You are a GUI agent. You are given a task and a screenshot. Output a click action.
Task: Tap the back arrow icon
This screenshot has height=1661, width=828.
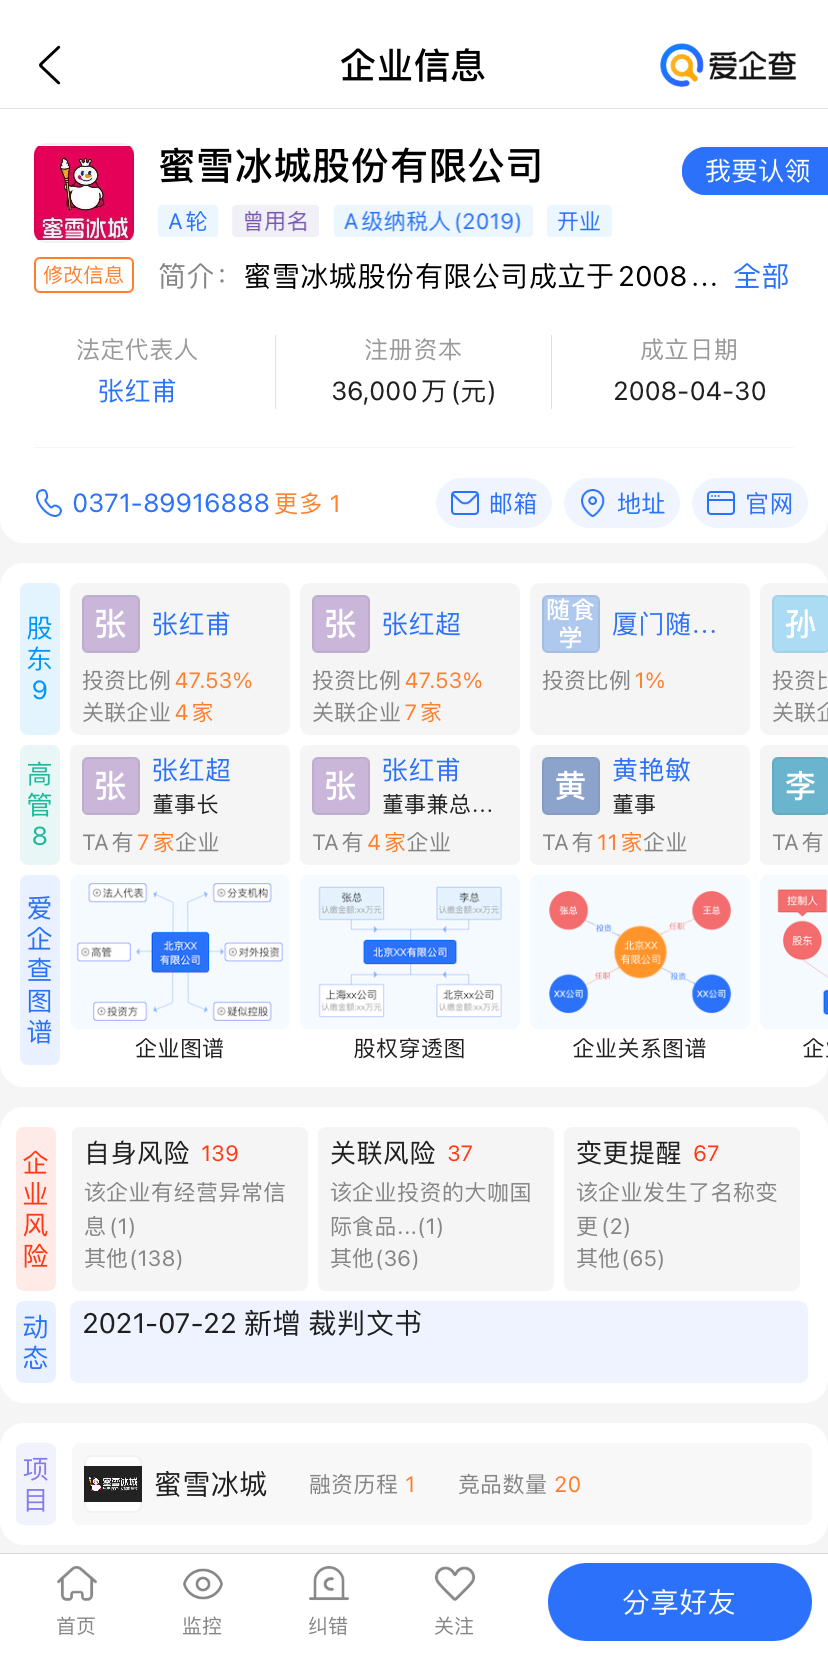pos(50,66)
